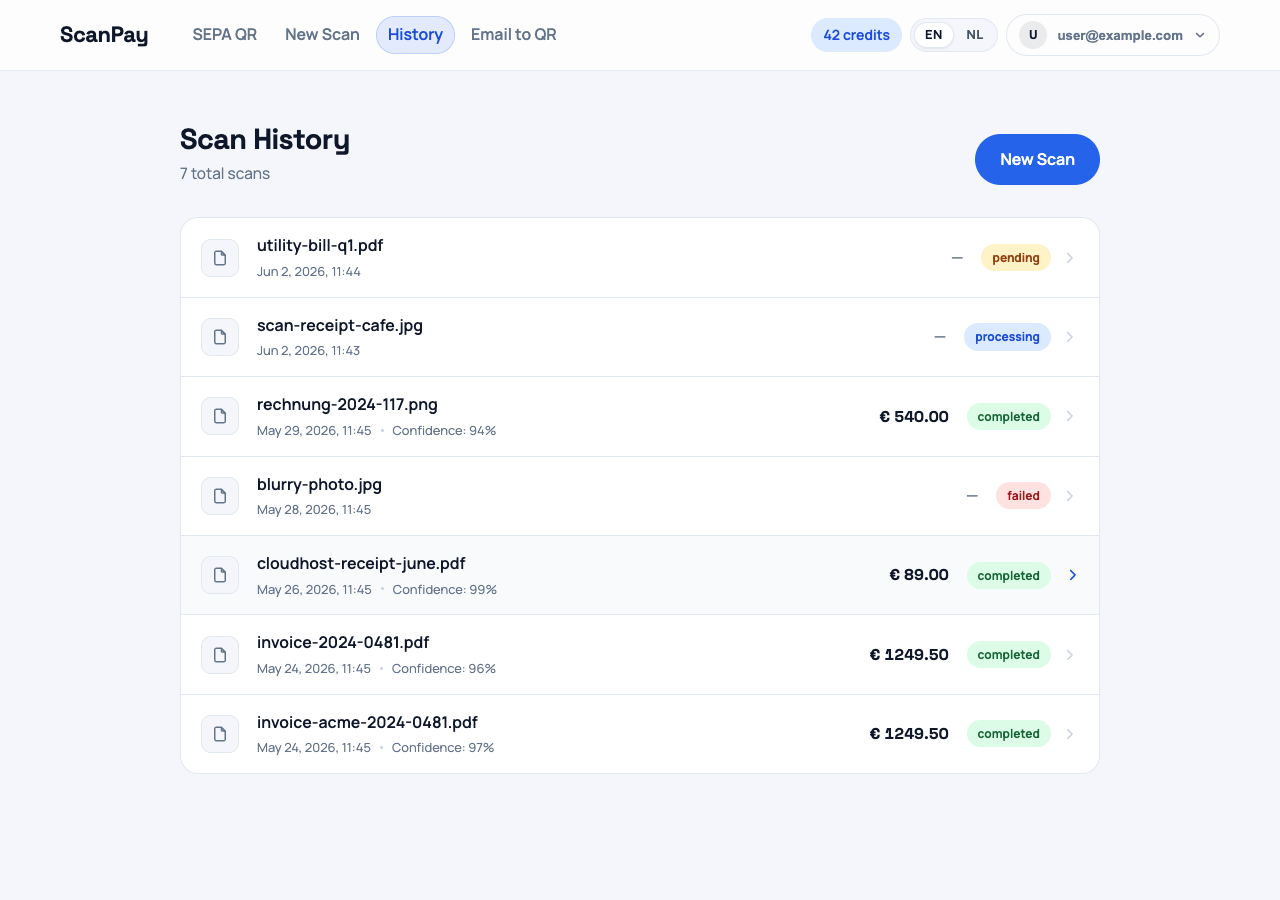Click the processing status badge
This screenshot has width=1280, height=900.
click(x=1007, y=337)
